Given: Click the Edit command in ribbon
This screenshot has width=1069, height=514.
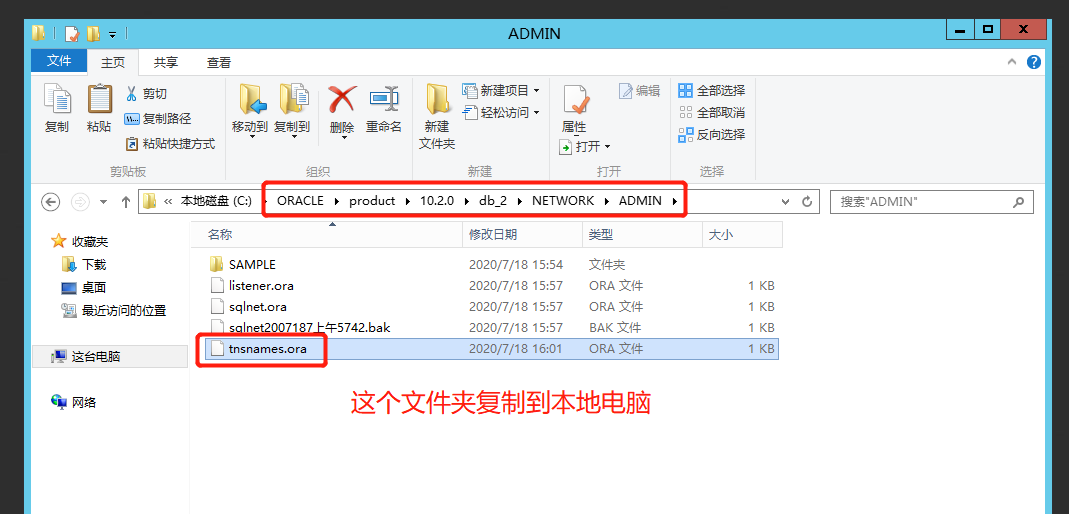Looking at the screenshot, I should pos(639,91).
